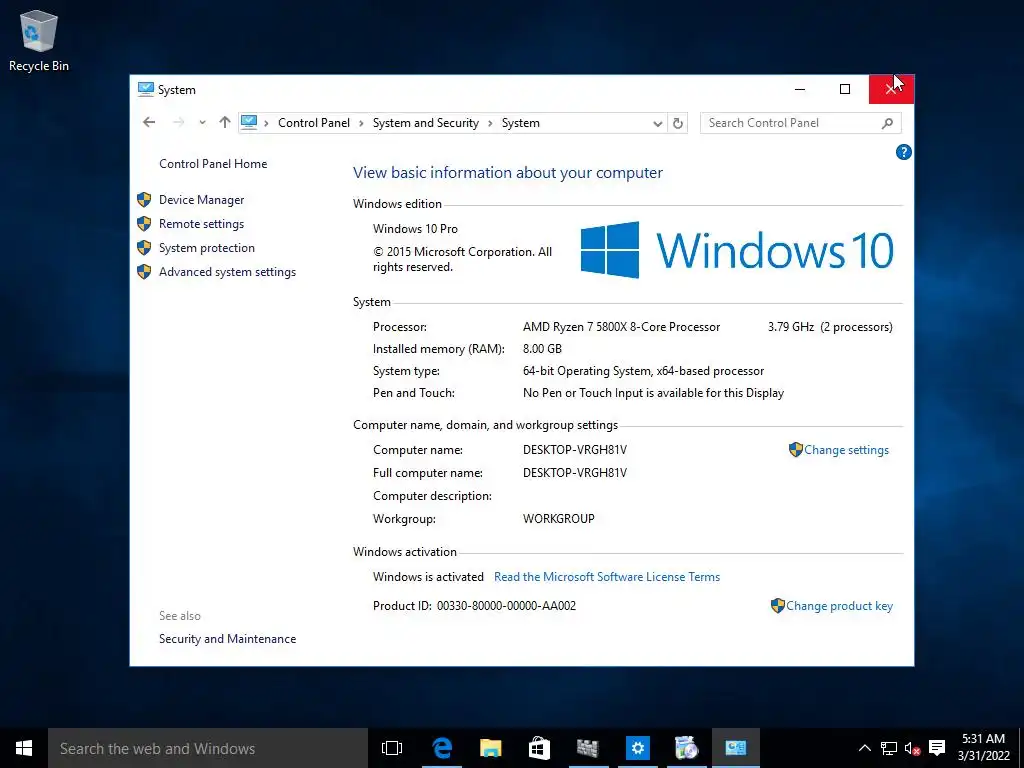Expand chevron before Control Panel breadcrumb
The height and width of the screenshot is (768, 1024).
[266, 123]
